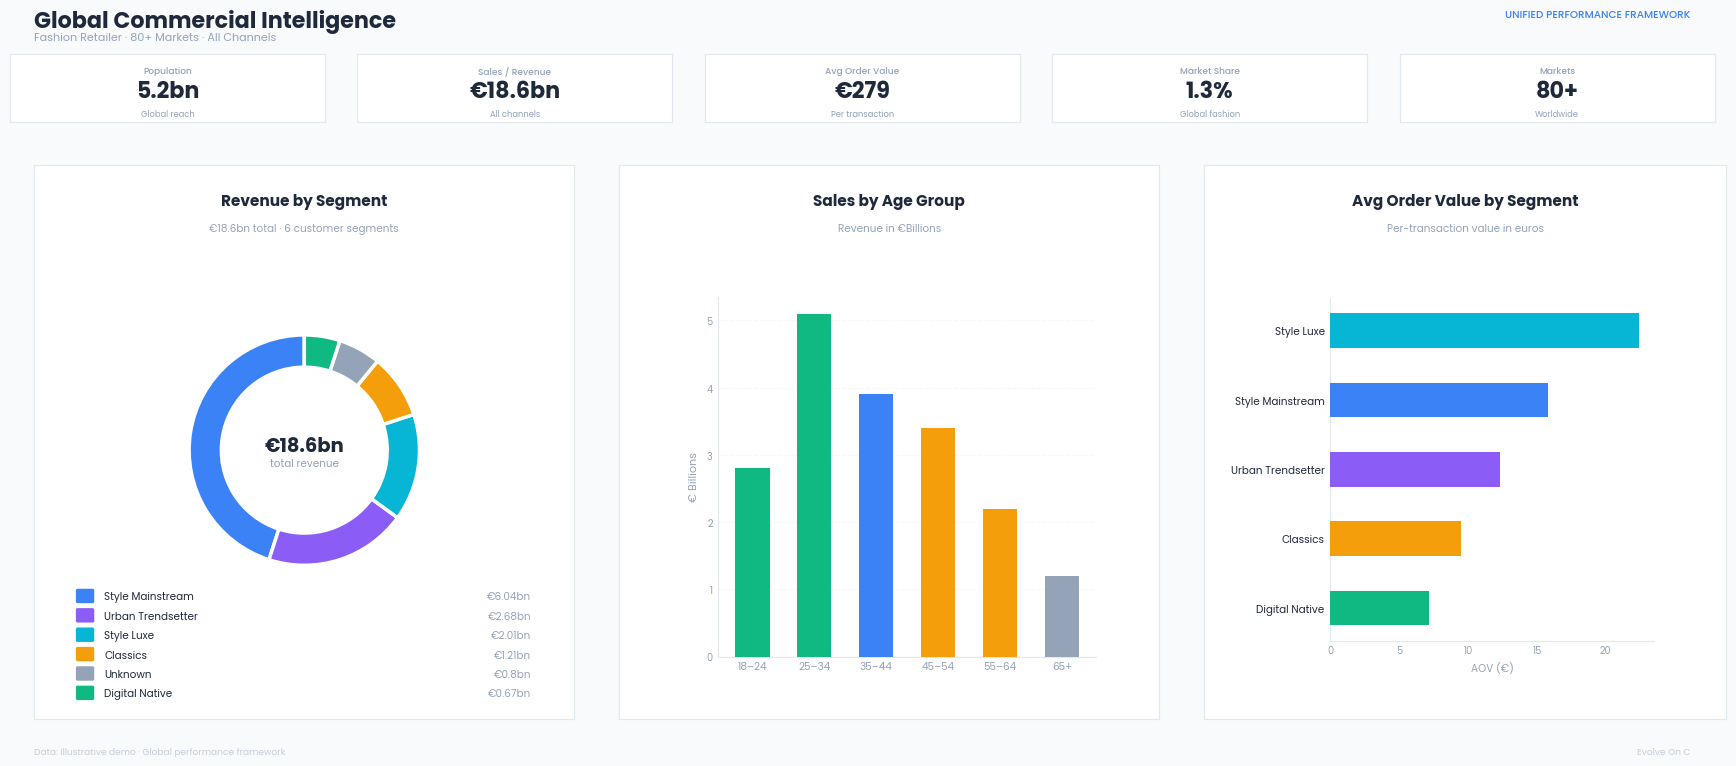Select the 65+ gray bar

pyautogui.click(x=1062, y=615)
